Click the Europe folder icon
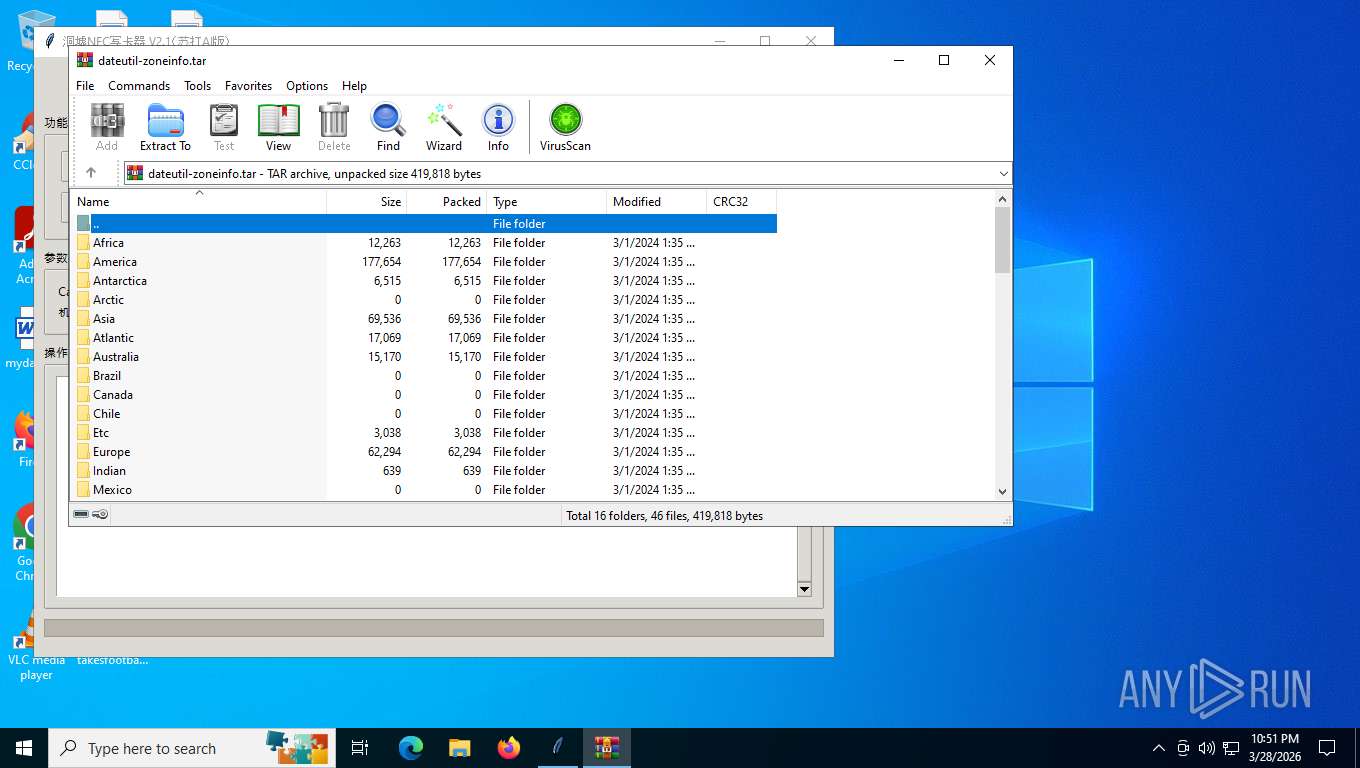 coord(83,452)
